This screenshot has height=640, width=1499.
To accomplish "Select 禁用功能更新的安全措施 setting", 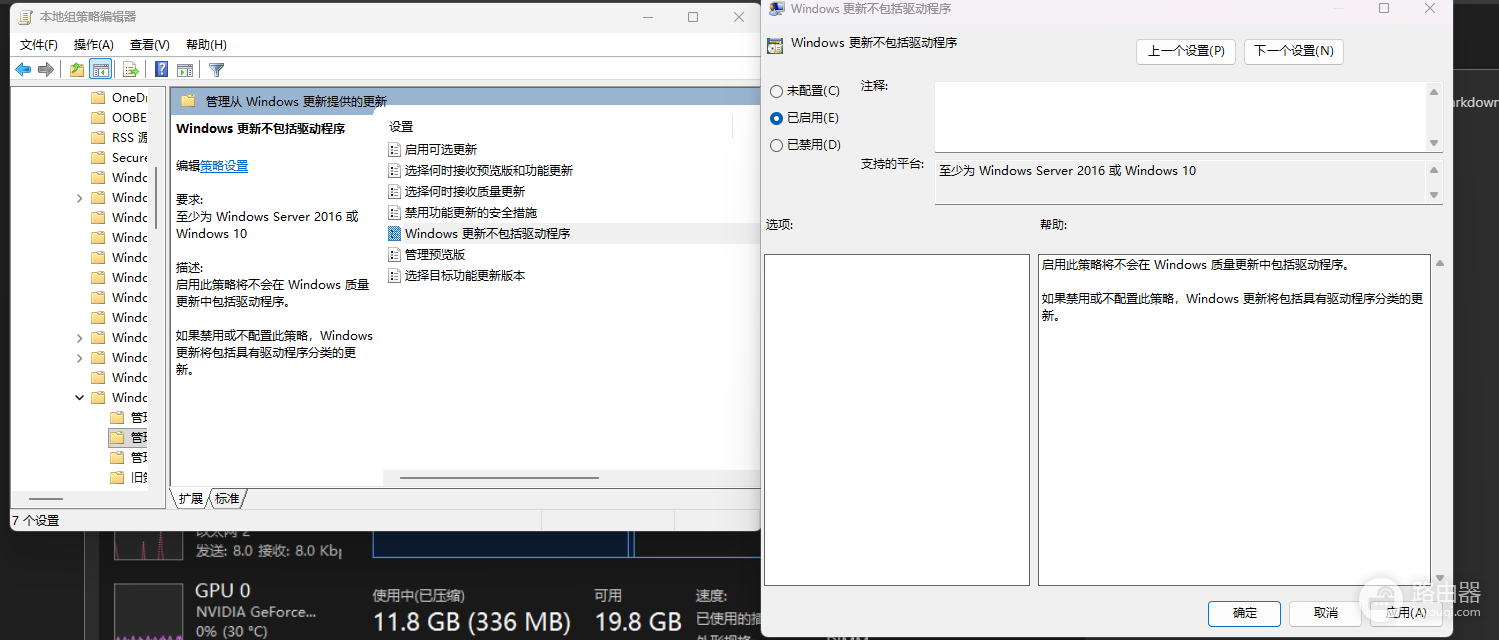I will 471,212.
